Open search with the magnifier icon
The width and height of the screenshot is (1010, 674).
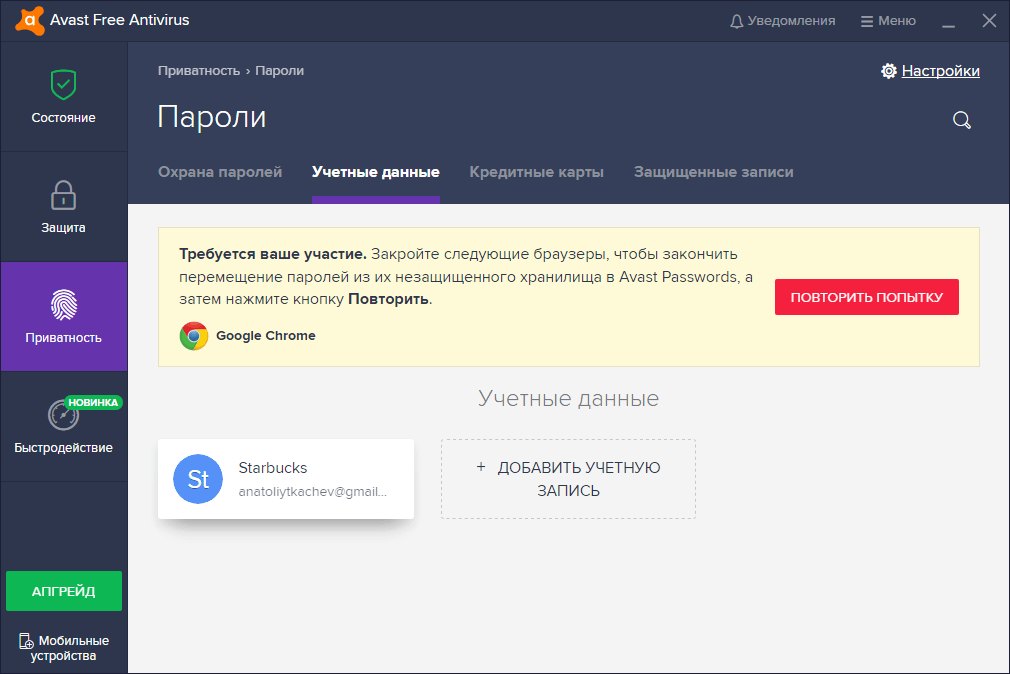click(x=961, y=120)
